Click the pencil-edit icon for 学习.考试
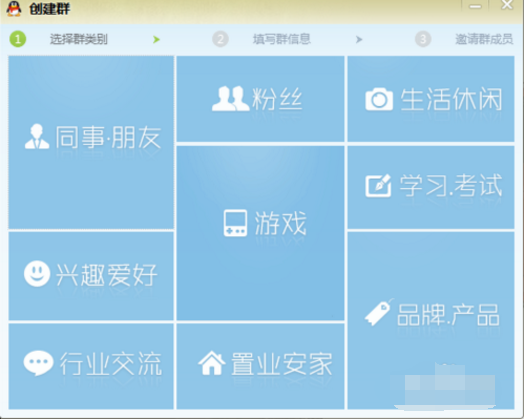Screen dimensions: 524x419 [x=378, y=185]
